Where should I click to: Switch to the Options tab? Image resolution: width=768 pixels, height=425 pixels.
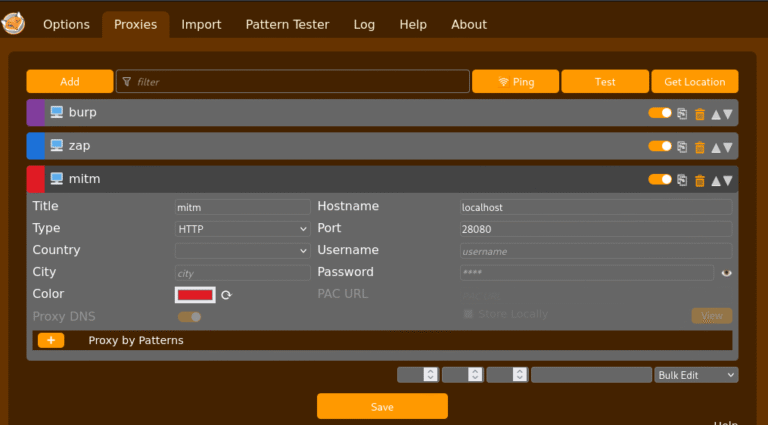point(66,24)
